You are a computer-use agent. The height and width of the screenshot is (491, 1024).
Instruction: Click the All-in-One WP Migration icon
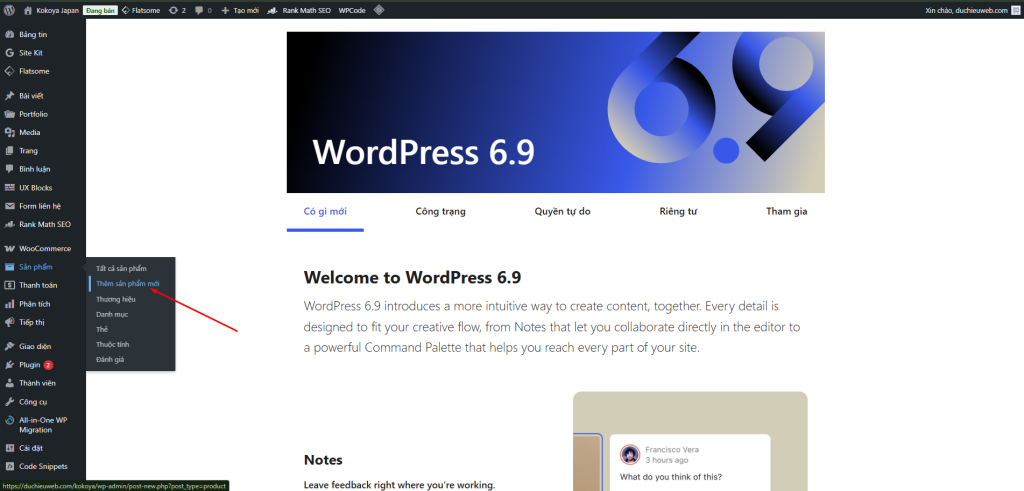9,420
